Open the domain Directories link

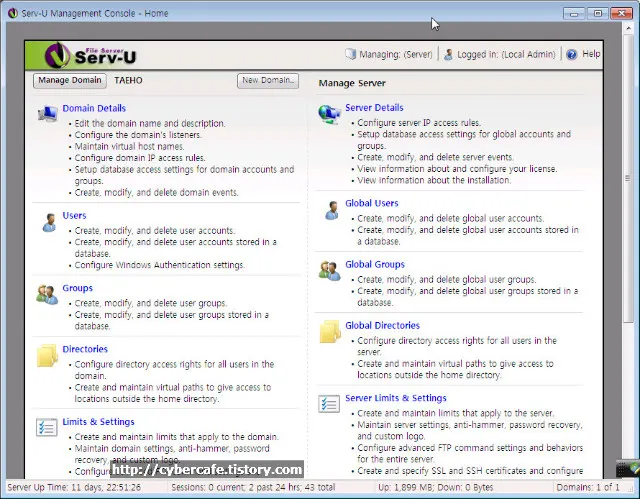(85, 349)
